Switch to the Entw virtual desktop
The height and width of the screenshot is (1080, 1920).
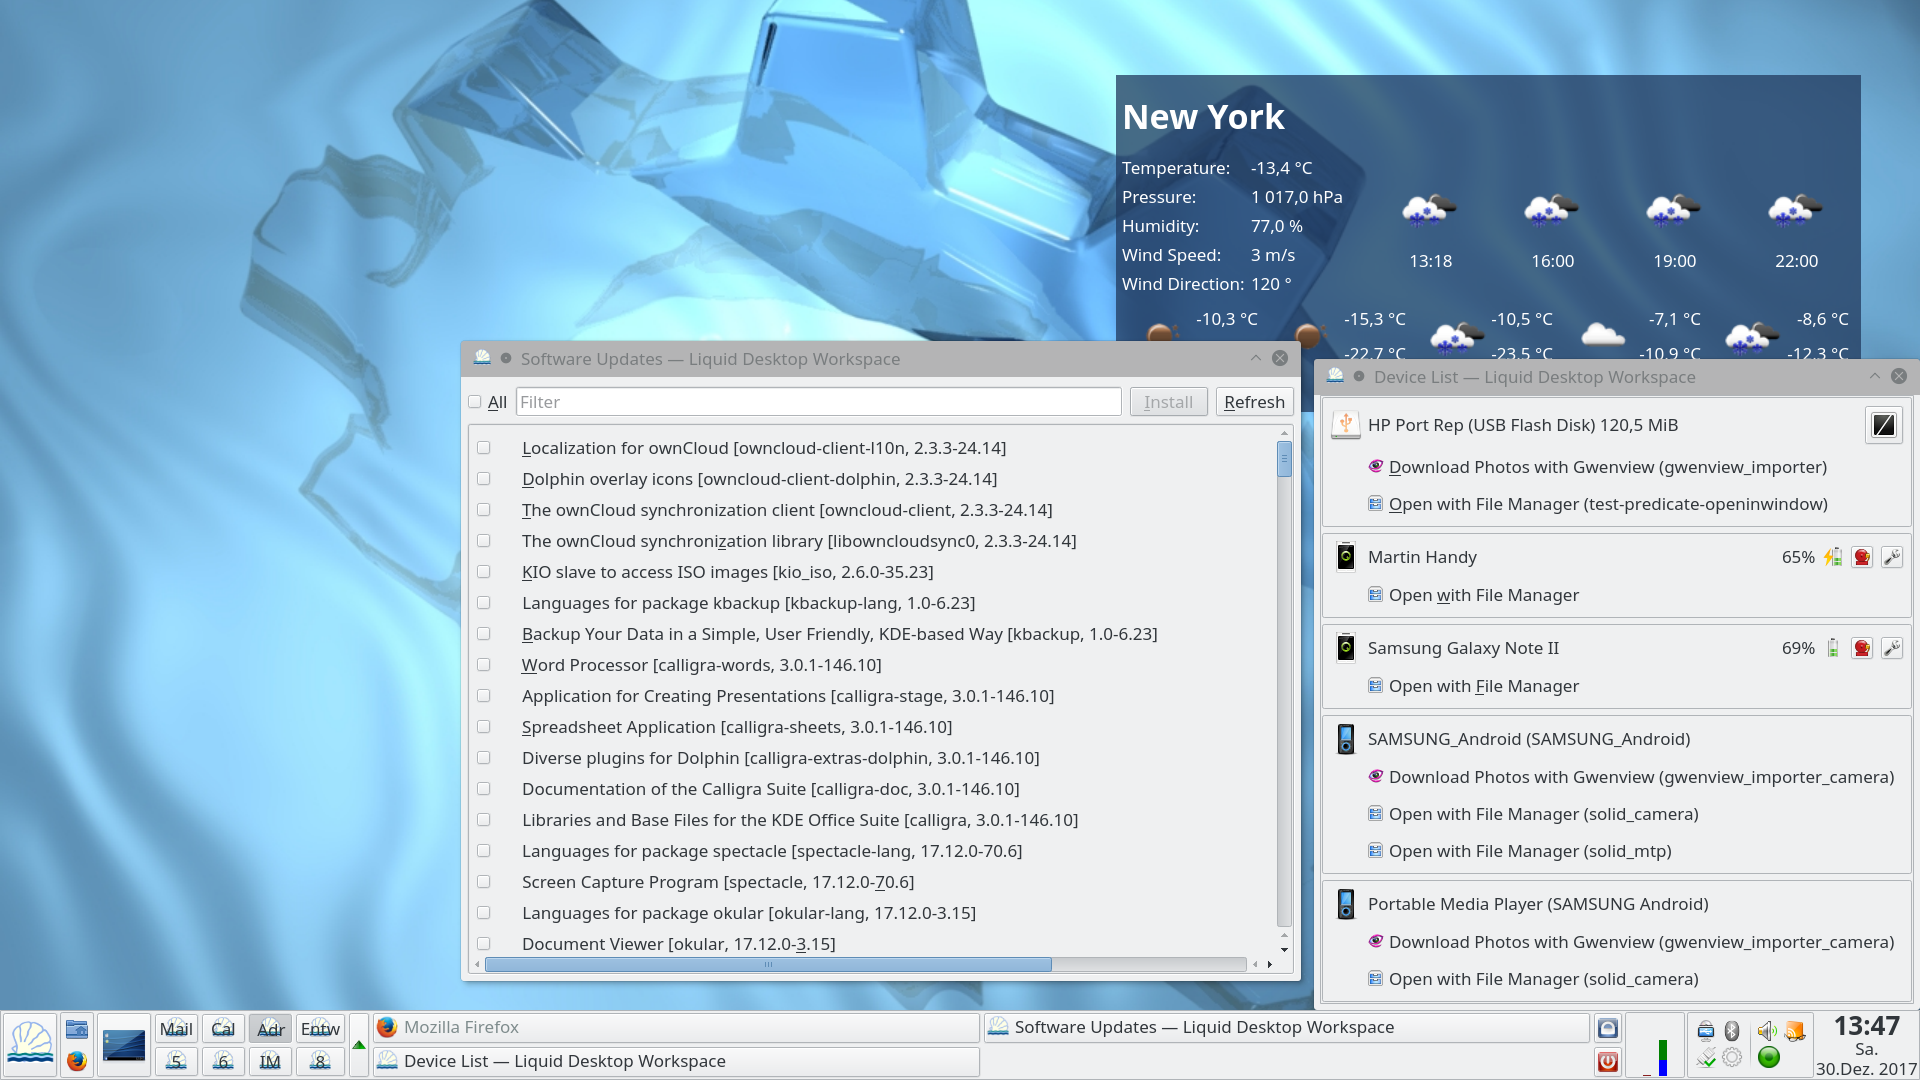(x=320, y=1028)
